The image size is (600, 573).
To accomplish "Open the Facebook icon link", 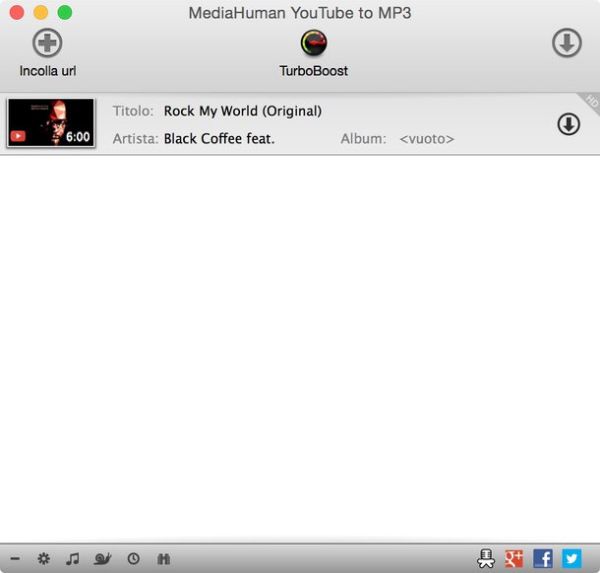I will 543,559.
